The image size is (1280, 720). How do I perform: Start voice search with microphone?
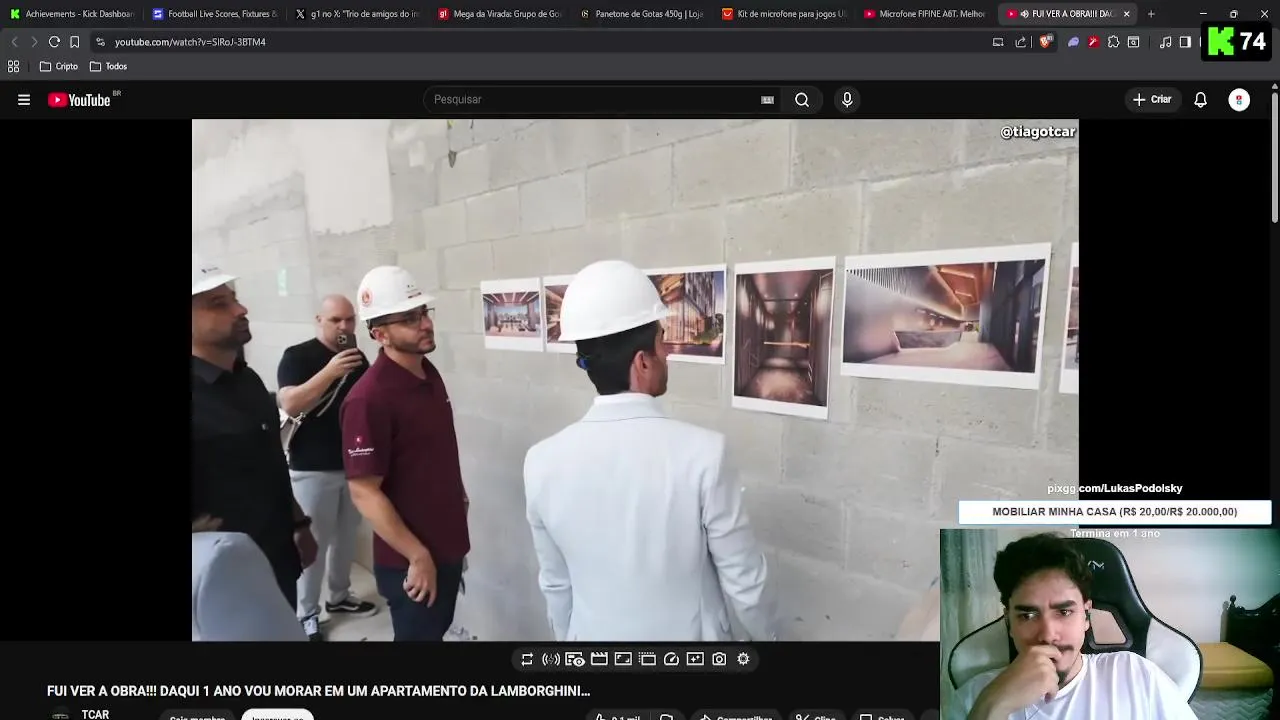point(847,100)
